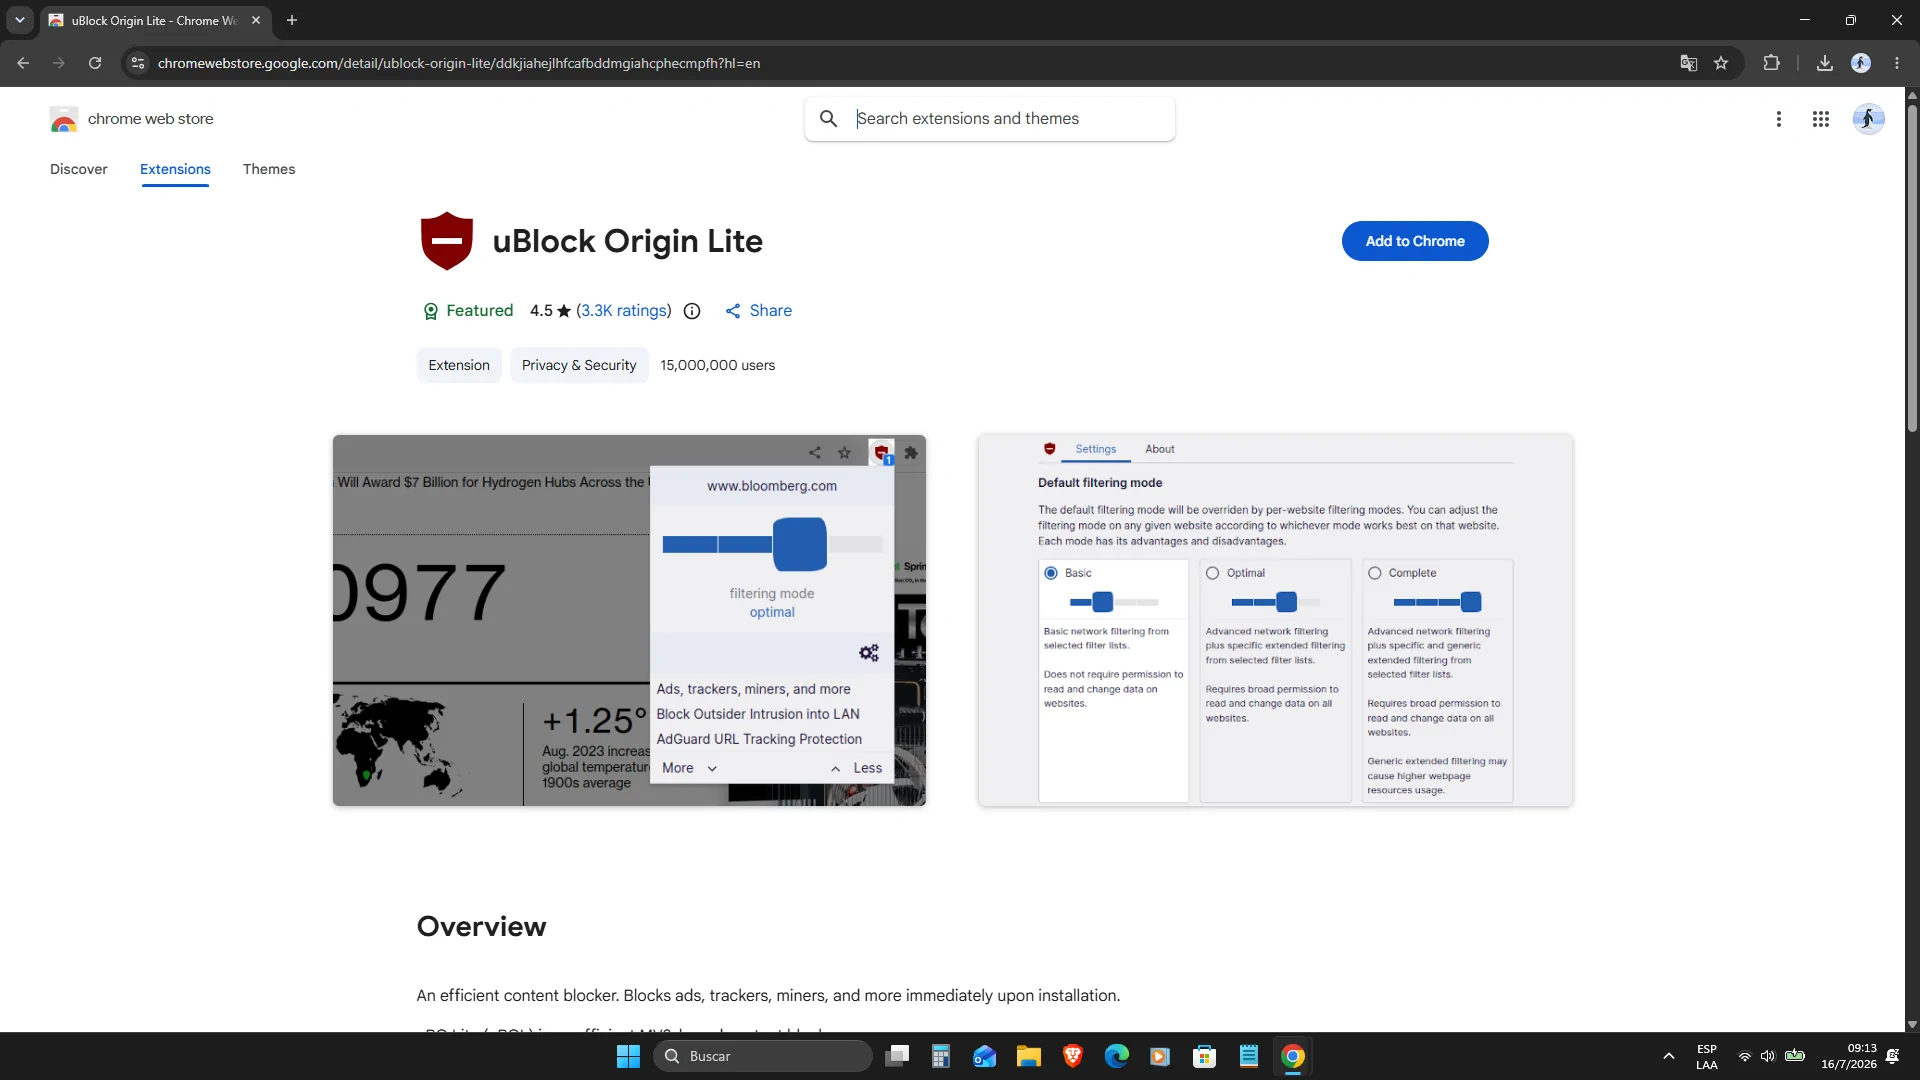Open a new browser tab
1920x1080 pixels.
tap(292, 20)
